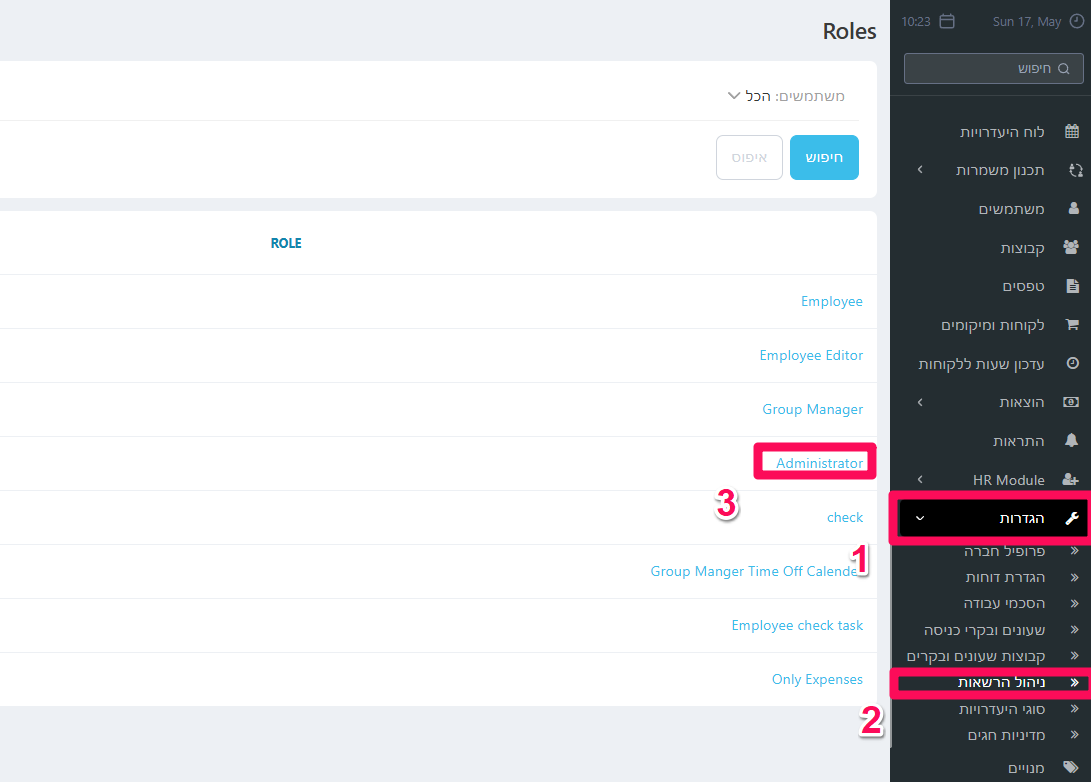Click the bell icon beside התראות

pos(1072,440)
